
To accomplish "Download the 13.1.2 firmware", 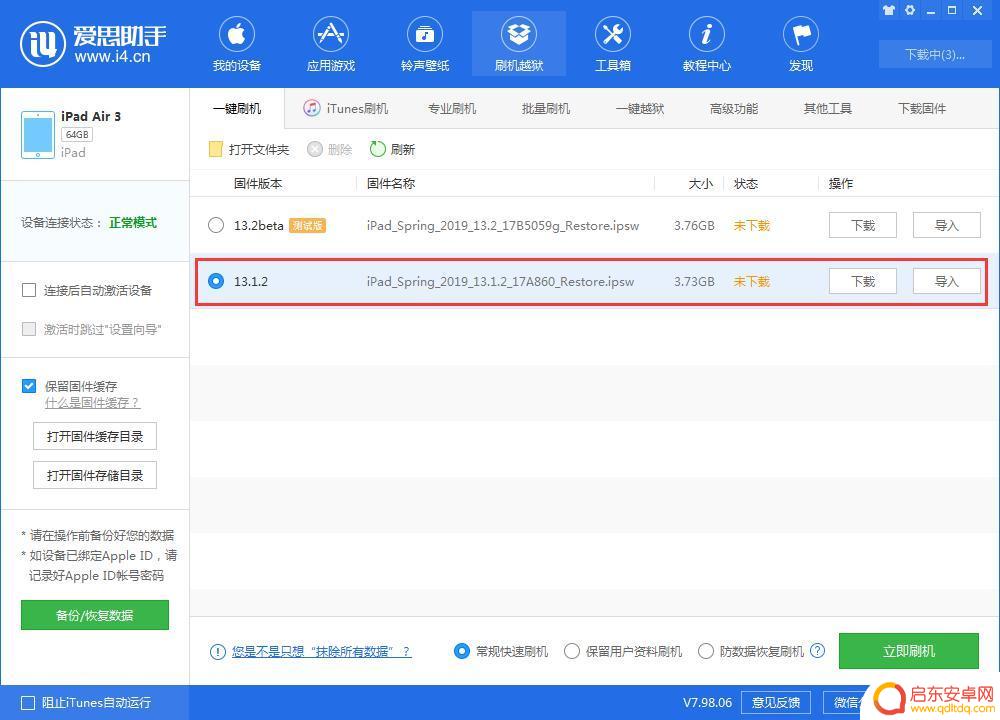I will (x=863, y=281).
